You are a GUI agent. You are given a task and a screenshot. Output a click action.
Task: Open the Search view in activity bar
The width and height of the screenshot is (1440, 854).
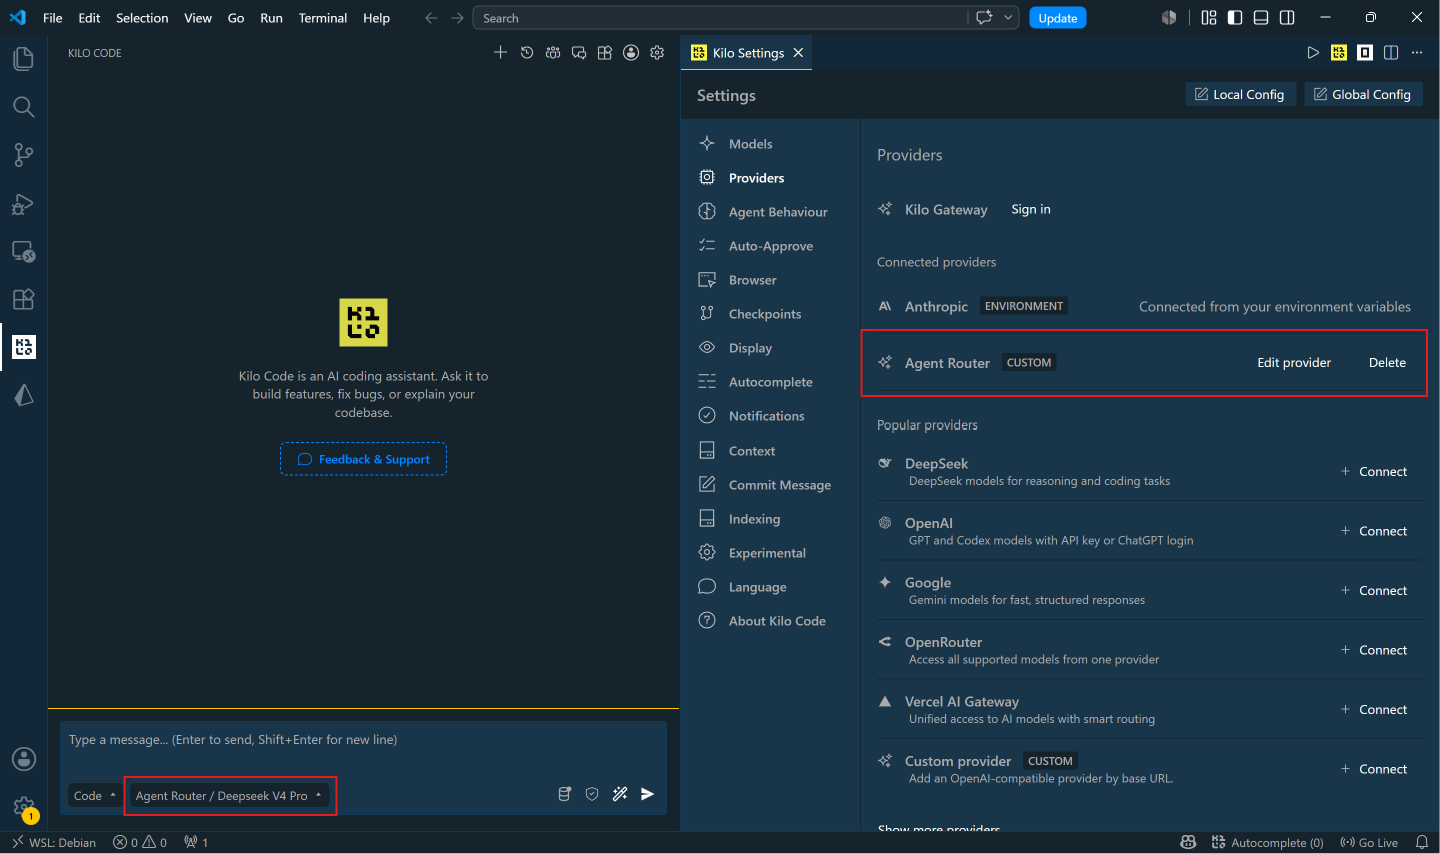point(23,107)
